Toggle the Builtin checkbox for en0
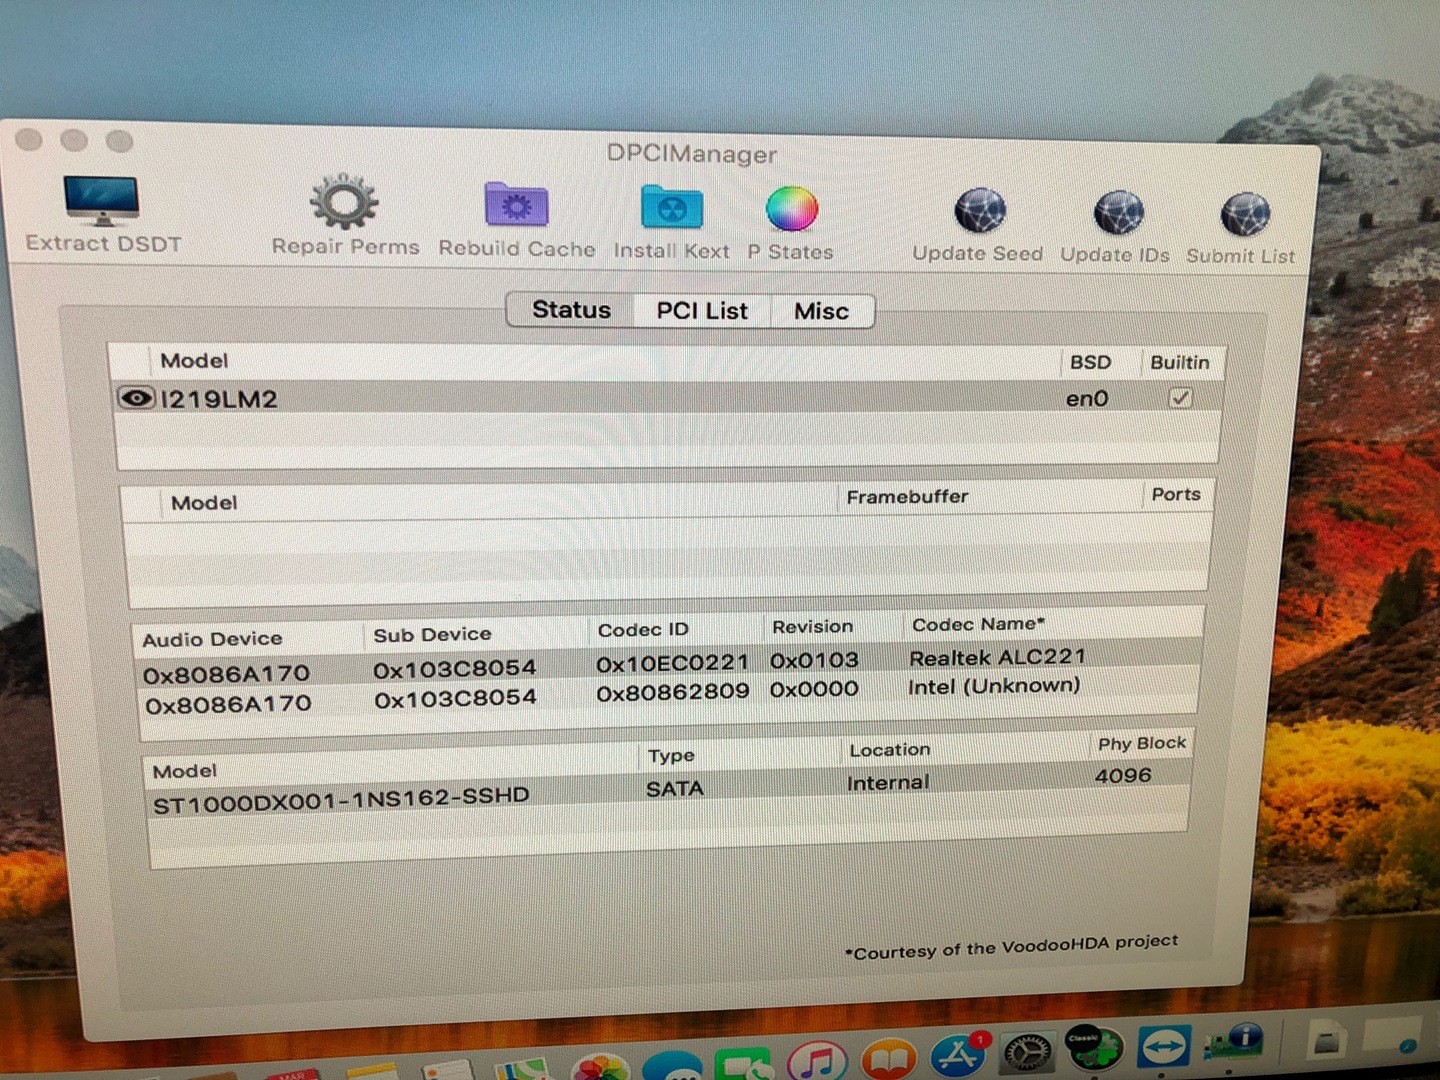 click(x=1181, y=397)
